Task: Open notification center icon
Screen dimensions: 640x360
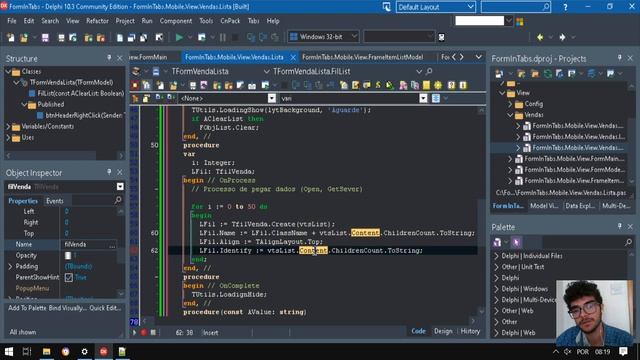Action: tap(623, 351)
